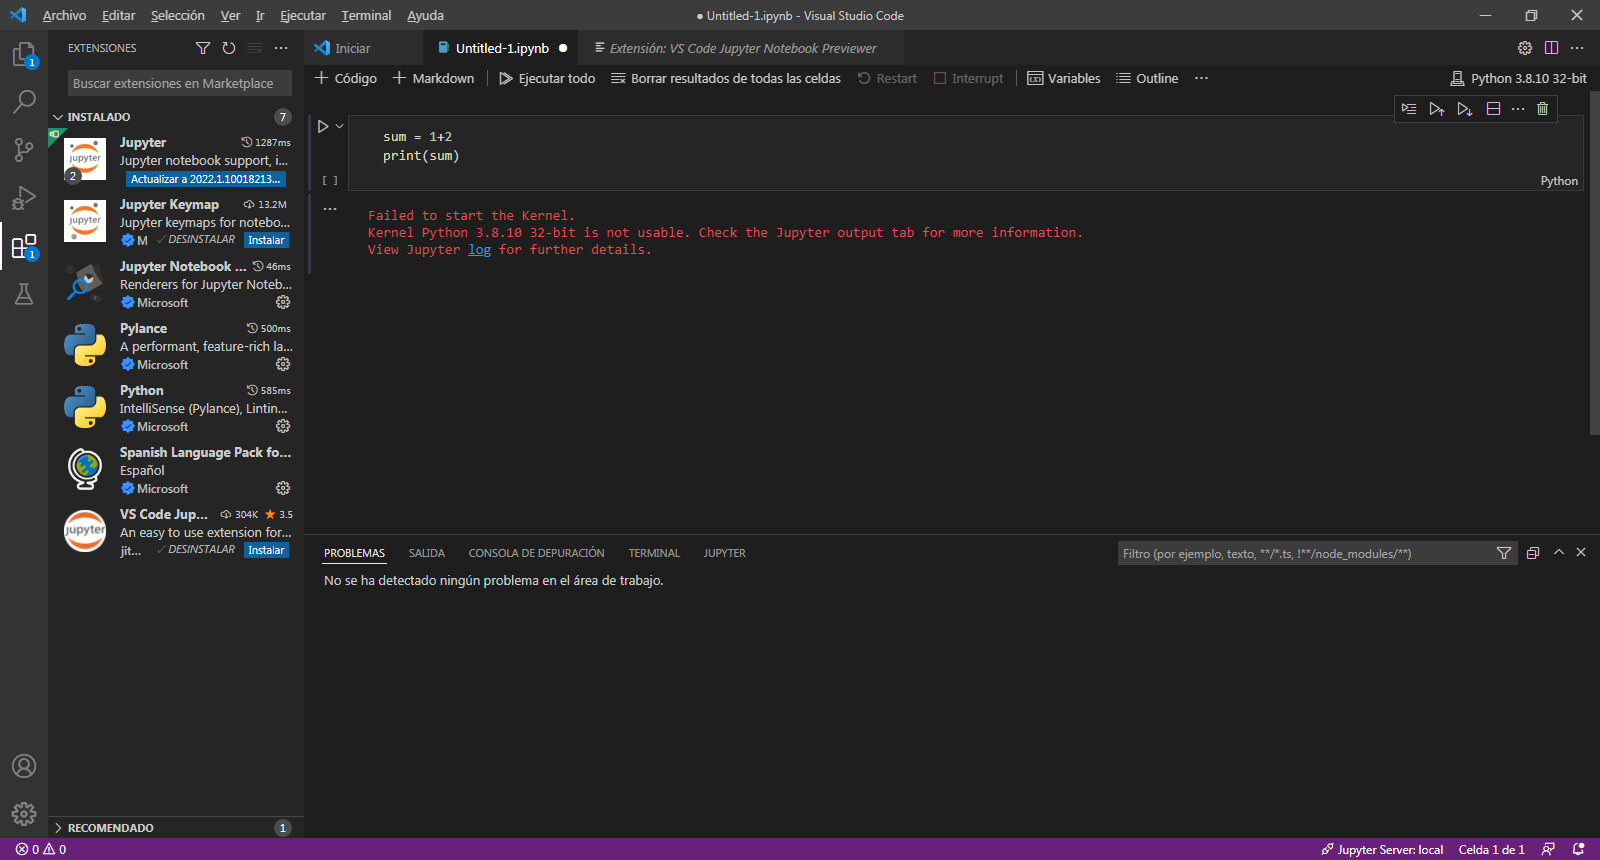This screenshot has height=860, width=1600.
Task: Switch to the JUPYTER panel tab
Action: click(x=724, y=553)
